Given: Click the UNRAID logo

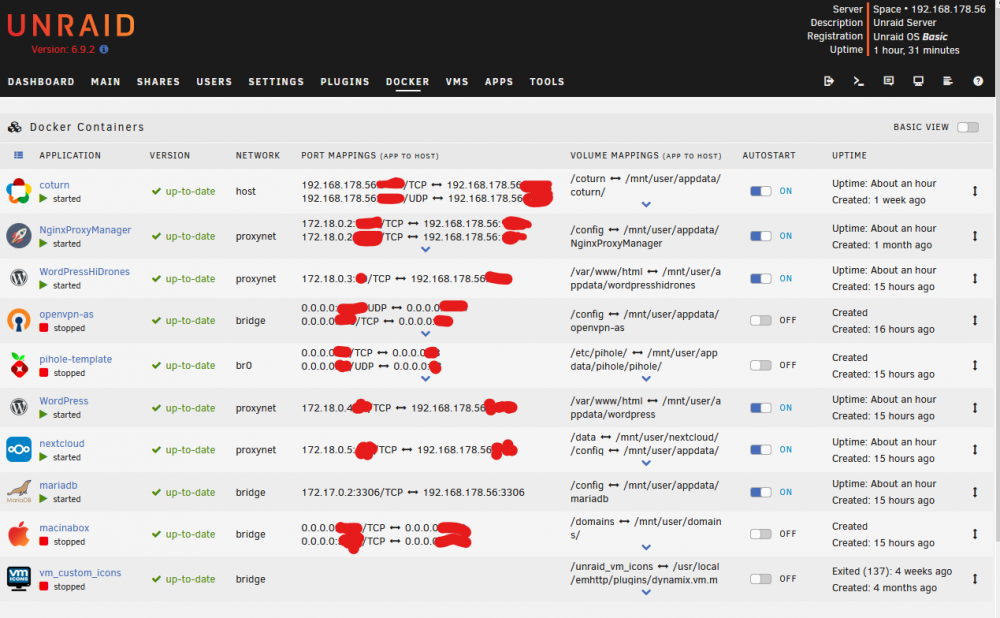Looking at the screenshot, I should coord(71,26).
